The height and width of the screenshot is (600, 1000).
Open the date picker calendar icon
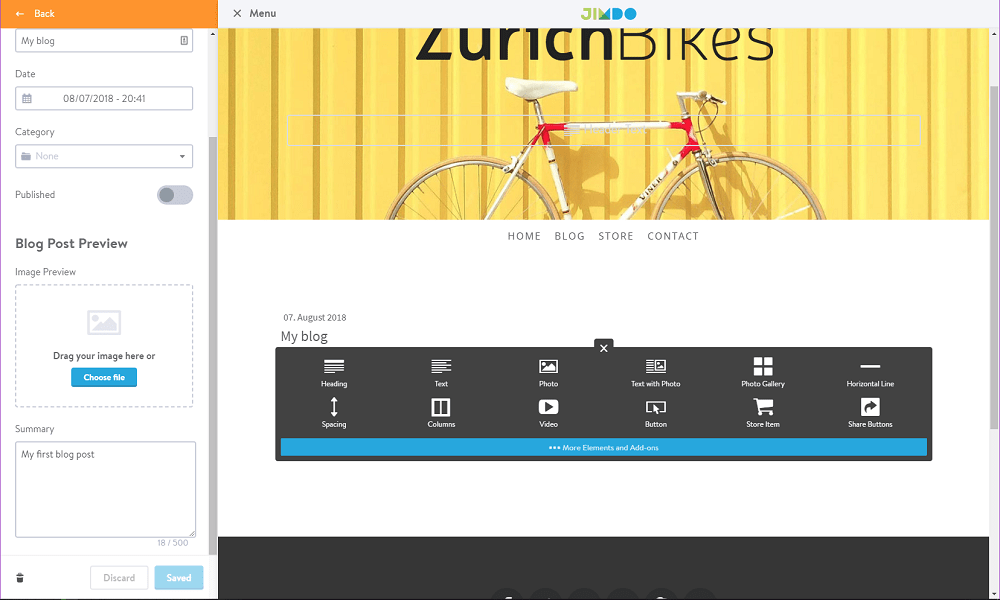(x=27, y=98)
